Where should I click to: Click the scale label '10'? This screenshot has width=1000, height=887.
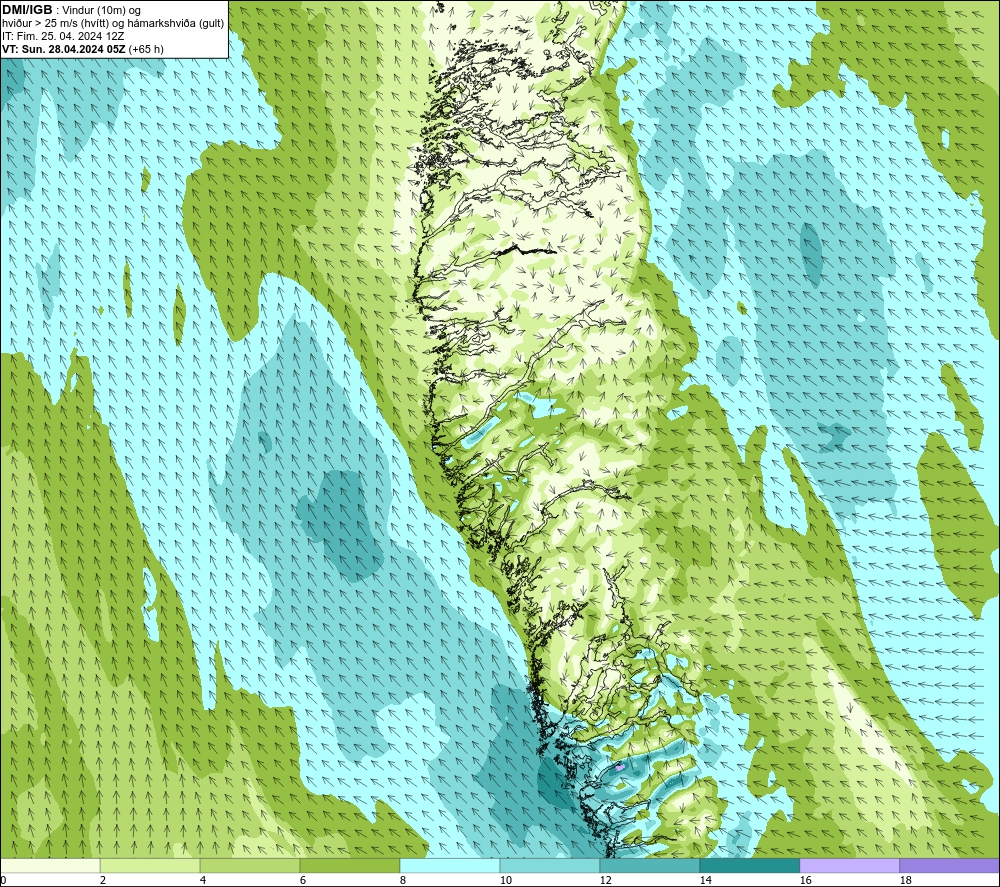505,881
